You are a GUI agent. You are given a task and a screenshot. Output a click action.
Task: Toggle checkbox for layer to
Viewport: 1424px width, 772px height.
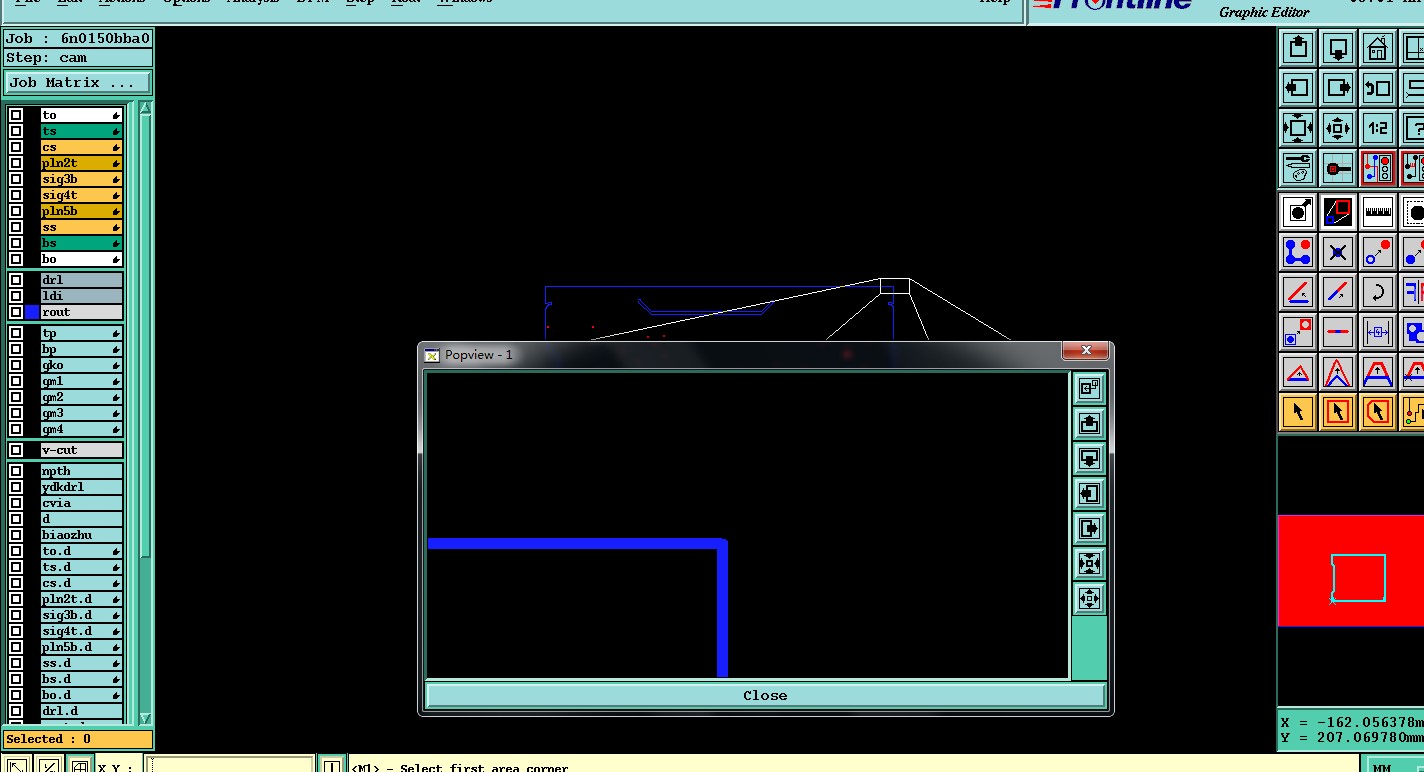click(16, 115)
